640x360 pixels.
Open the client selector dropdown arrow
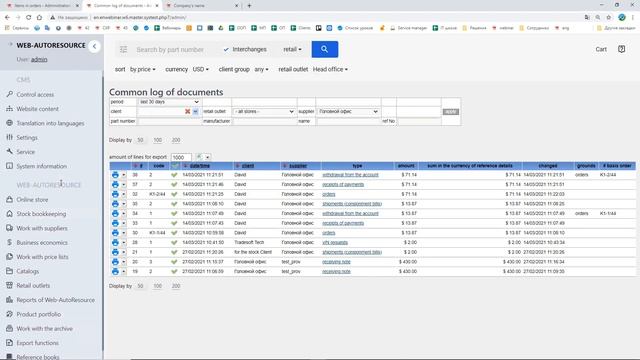coord(196,111)
